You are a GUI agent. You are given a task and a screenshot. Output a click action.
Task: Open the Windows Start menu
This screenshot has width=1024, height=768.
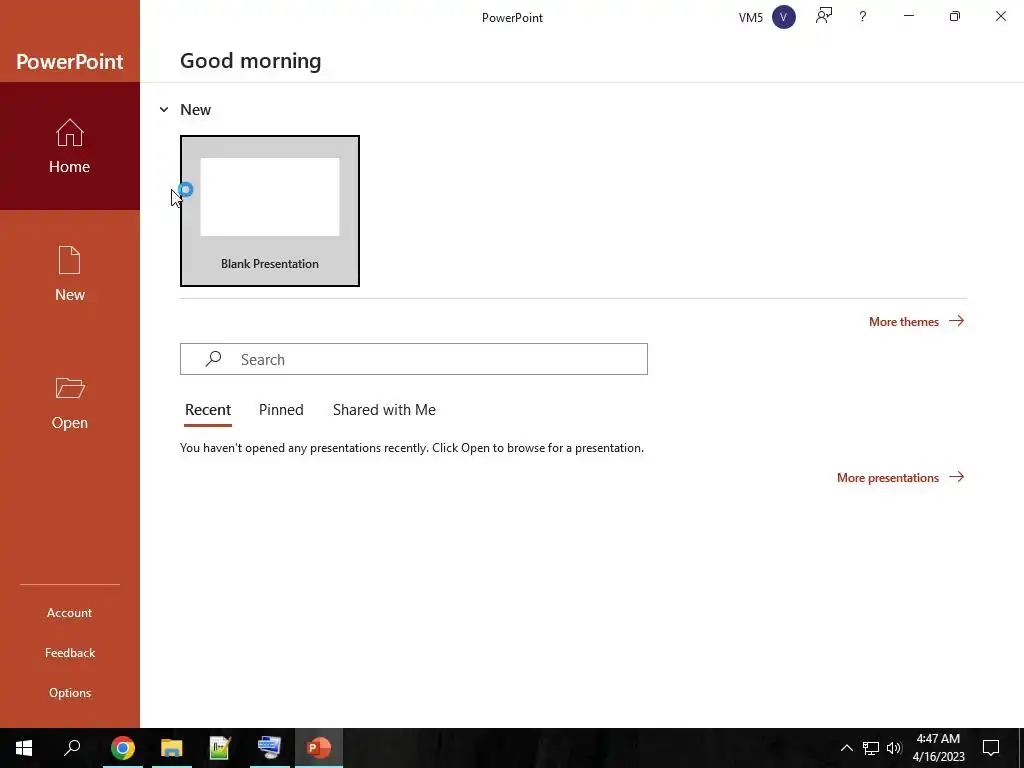pos(24,748)
